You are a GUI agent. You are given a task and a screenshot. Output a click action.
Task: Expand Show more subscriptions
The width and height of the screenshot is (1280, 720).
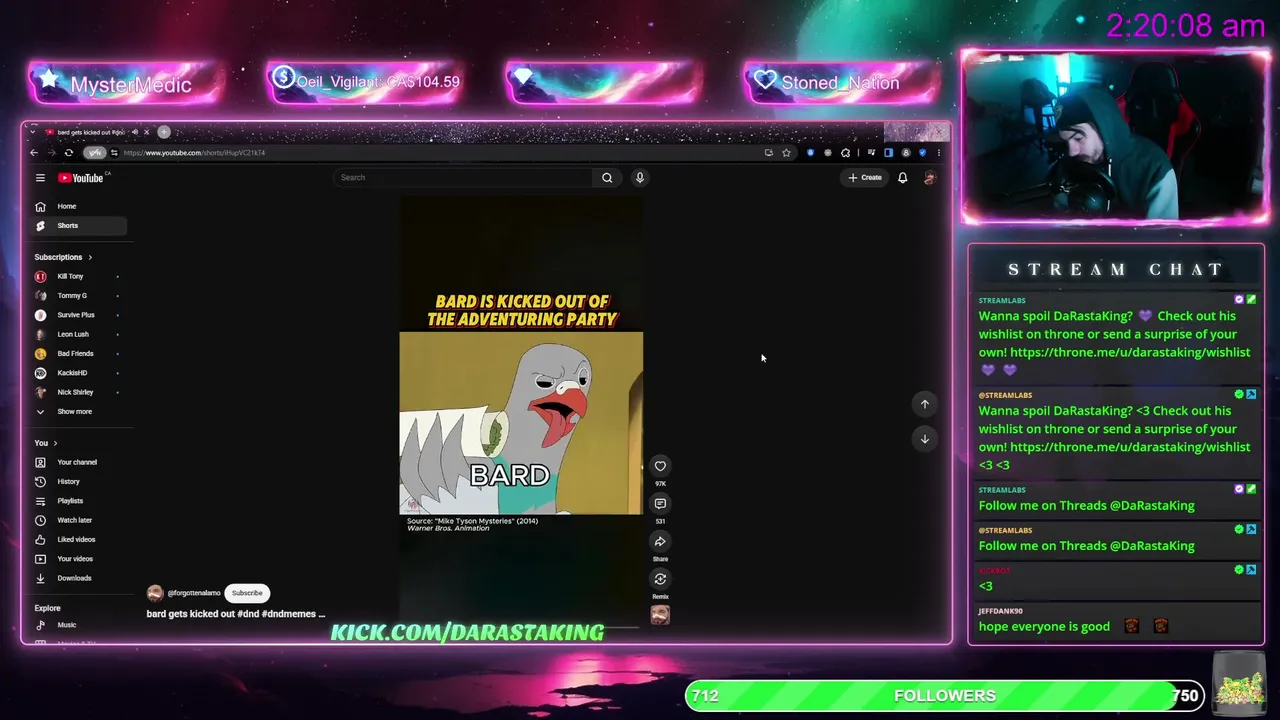point(80,412)
